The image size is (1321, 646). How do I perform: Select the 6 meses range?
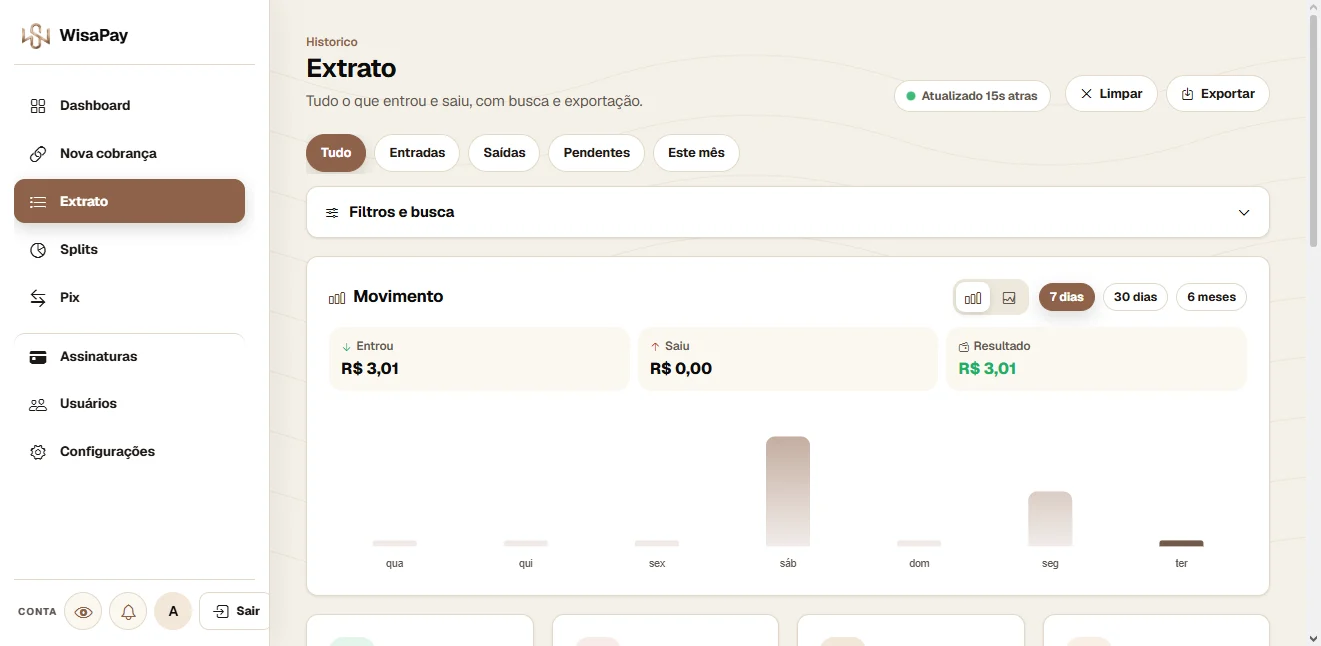pos(1211,297)
